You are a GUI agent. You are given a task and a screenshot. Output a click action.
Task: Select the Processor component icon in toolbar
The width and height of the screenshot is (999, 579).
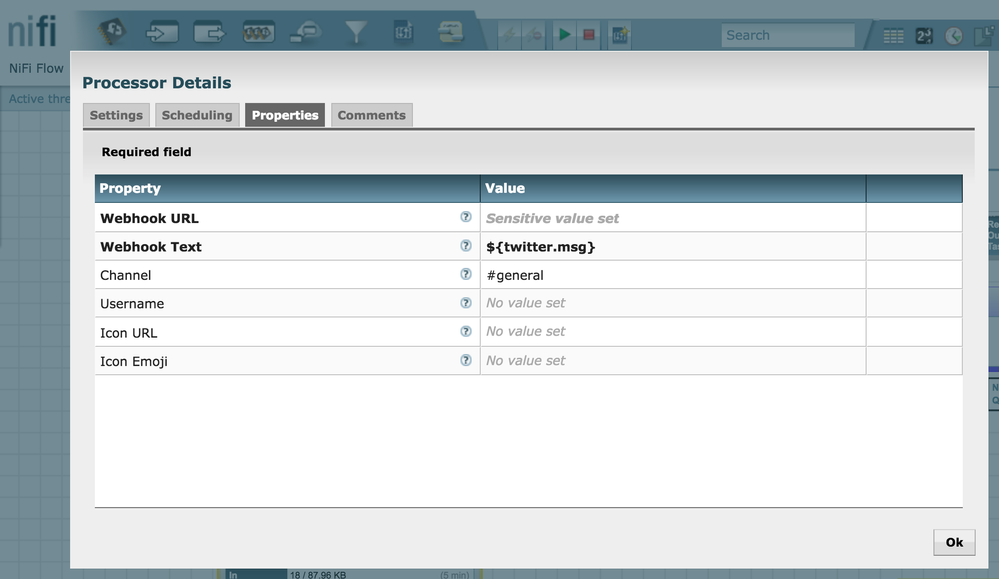(112, 31)
